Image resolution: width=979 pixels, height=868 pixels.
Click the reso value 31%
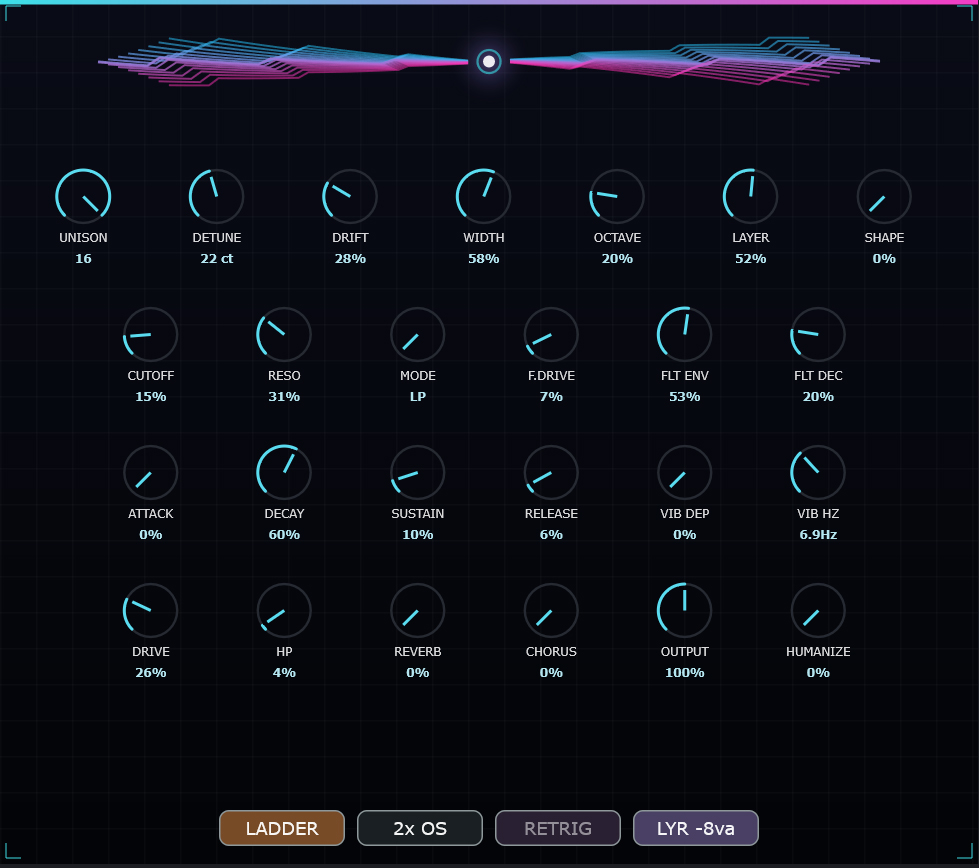pos(284,397)
